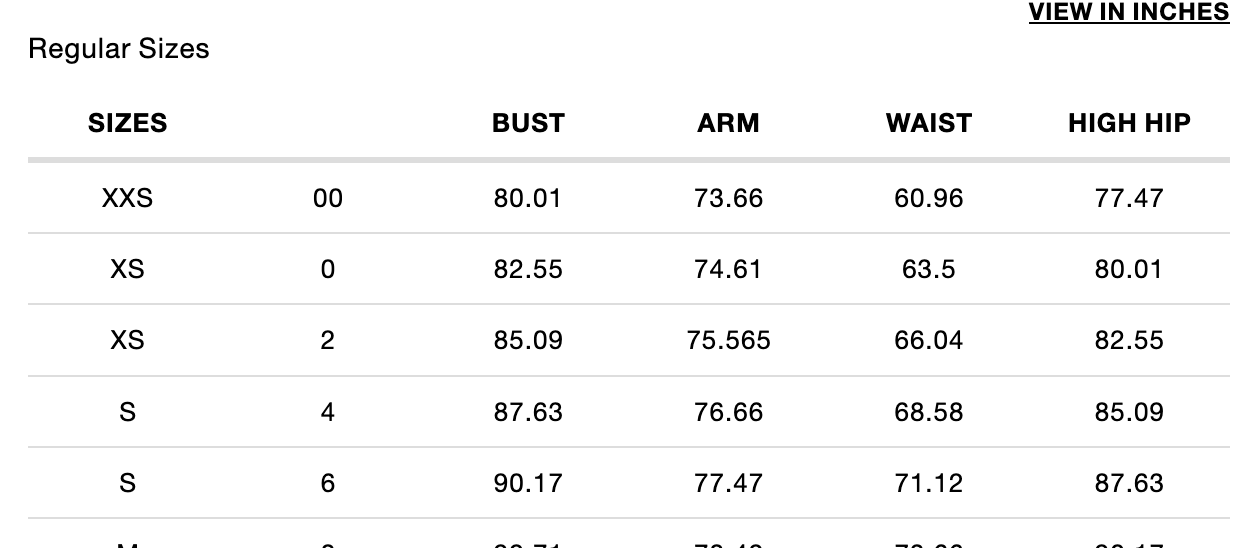Click bust value 80.01 for XXS
1246x548 pixels.
(528, 198)
